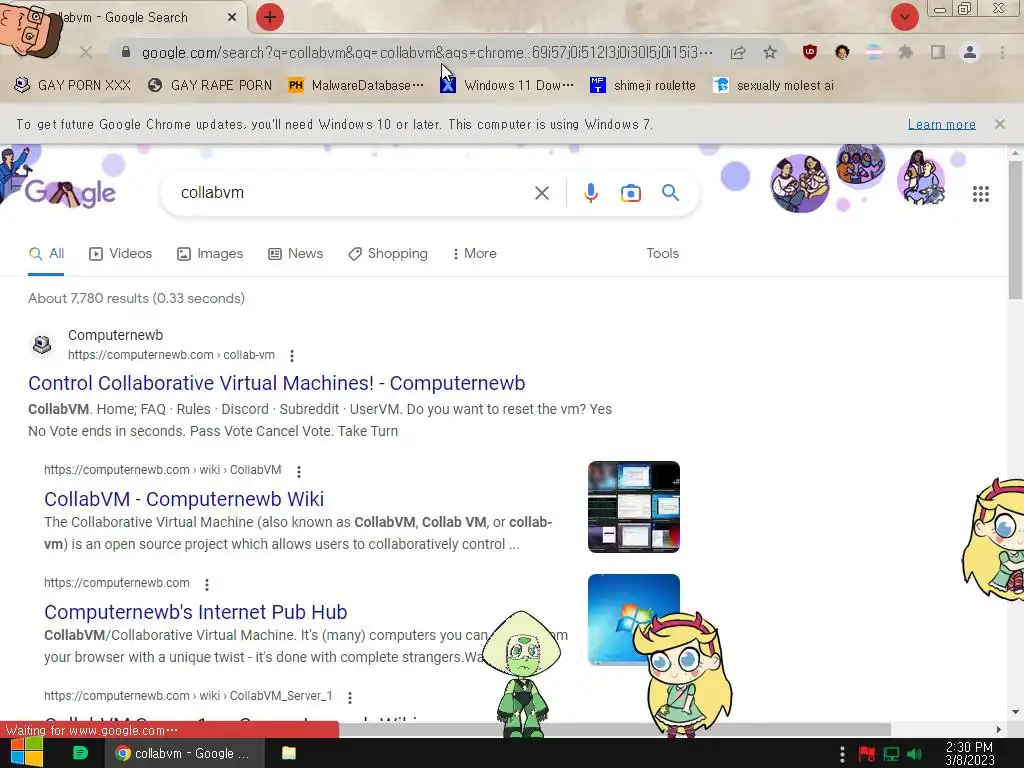This screenshot has width=1024, height=768.
Task: Open CollabVM - Computernewb Wiki result
Action: tap(184, 499)
